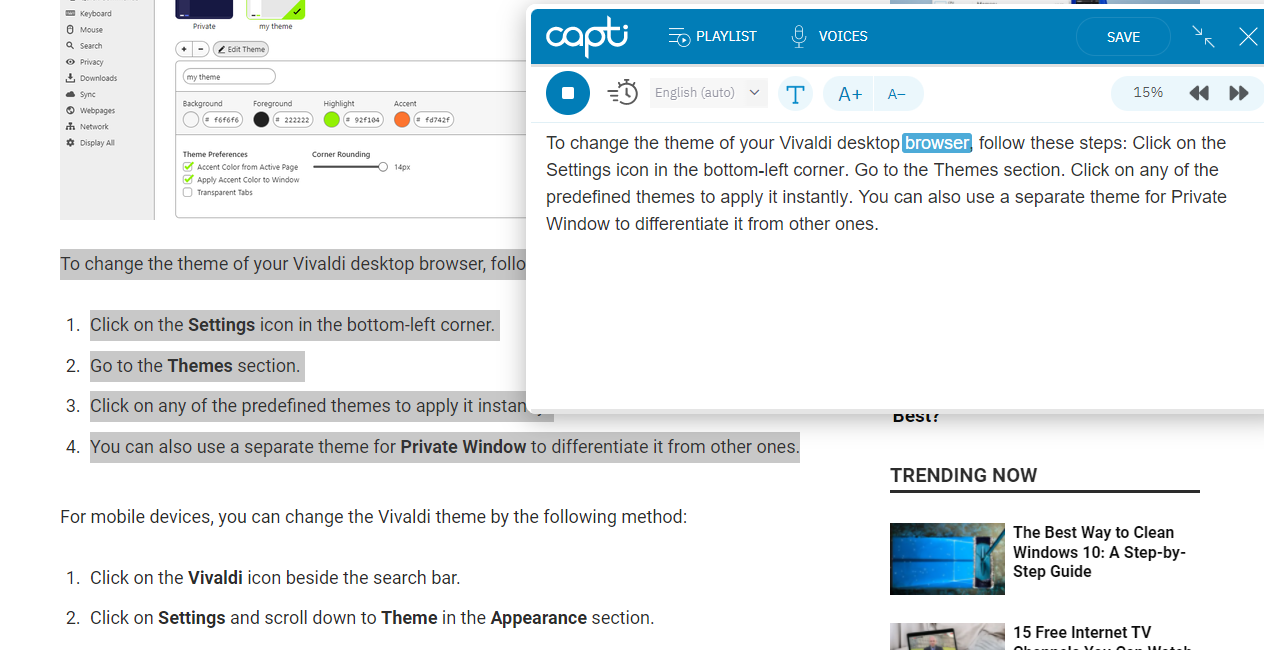Toggle 'Apply Accent Color to Window' checkbox
The image size is (1264, 650).
188,180
